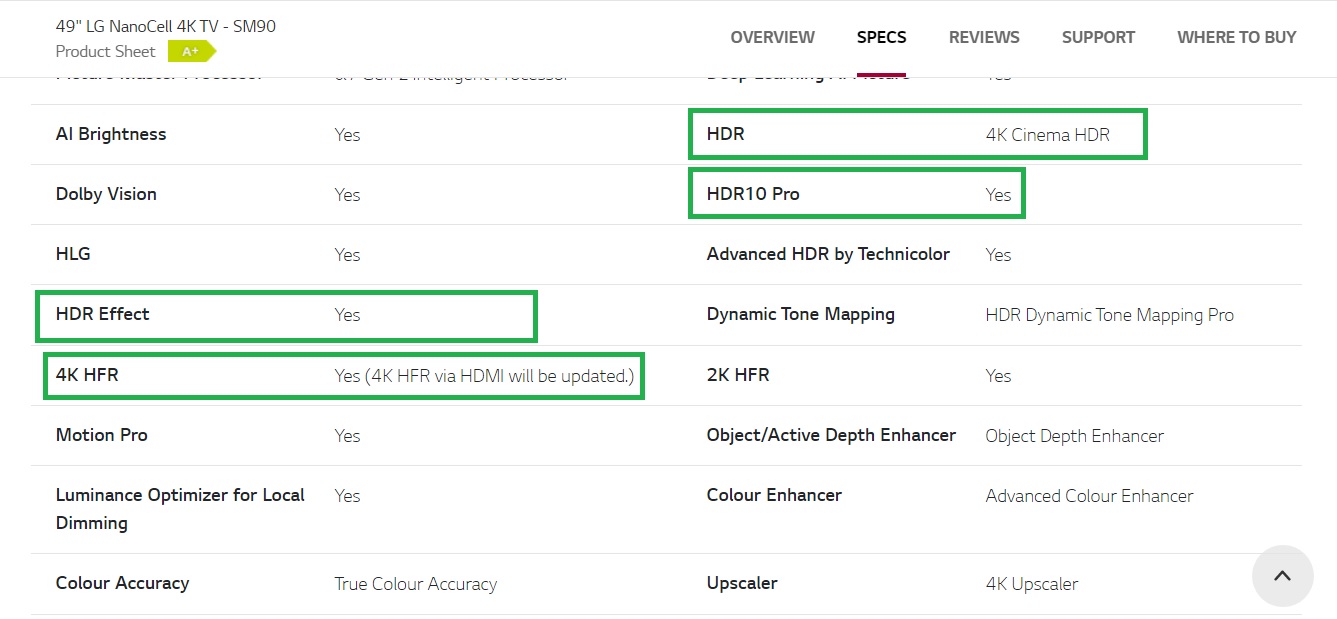Open the Product Sheet link

(x=106, y=52)
